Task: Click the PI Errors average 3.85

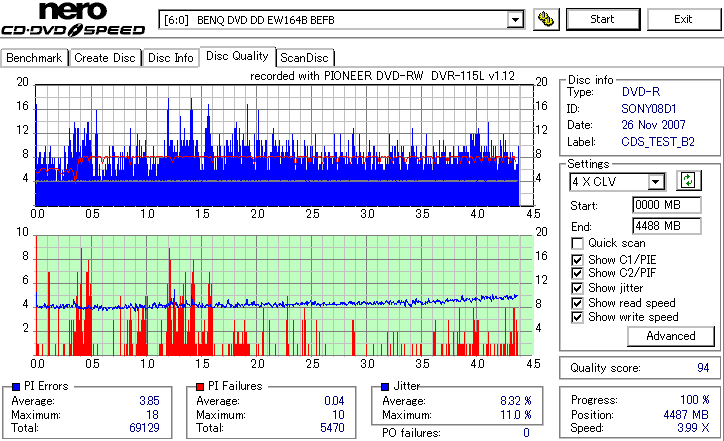Action: [149, 401]
